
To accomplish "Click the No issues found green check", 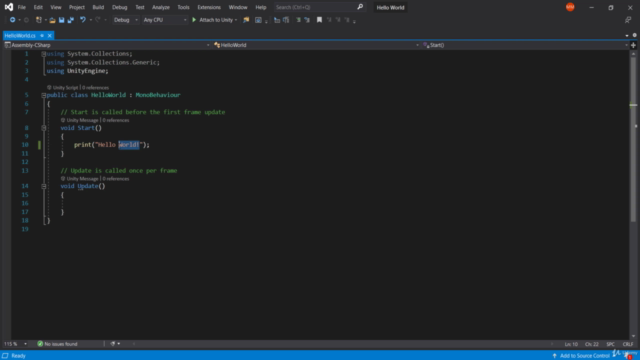I will [40, 344].
